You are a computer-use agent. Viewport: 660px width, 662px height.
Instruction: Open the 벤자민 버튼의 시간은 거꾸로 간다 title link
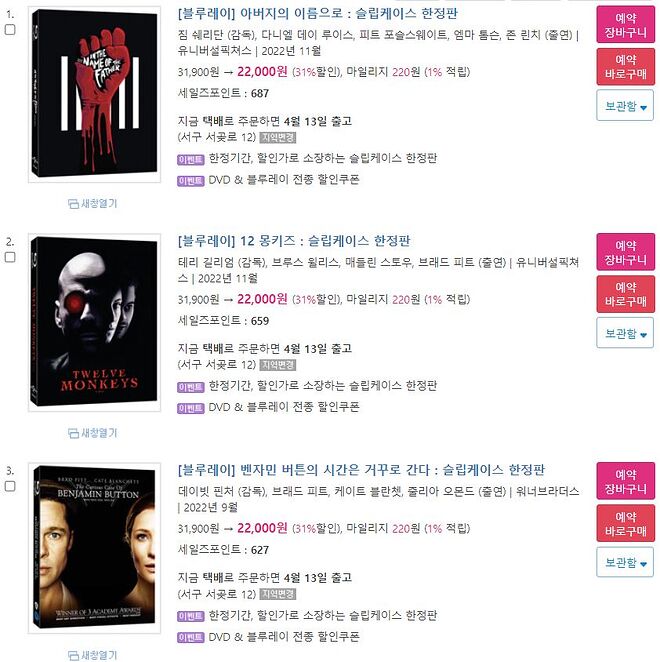coord(361,470)
